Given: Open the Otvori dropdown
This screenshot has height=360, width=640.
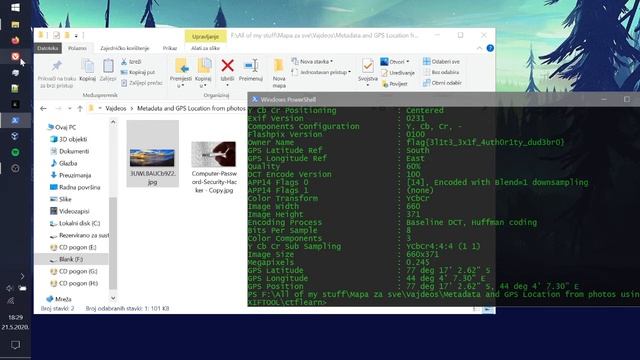Looking at the screenshot, I should pyautogui.click(x=395, y=62).
